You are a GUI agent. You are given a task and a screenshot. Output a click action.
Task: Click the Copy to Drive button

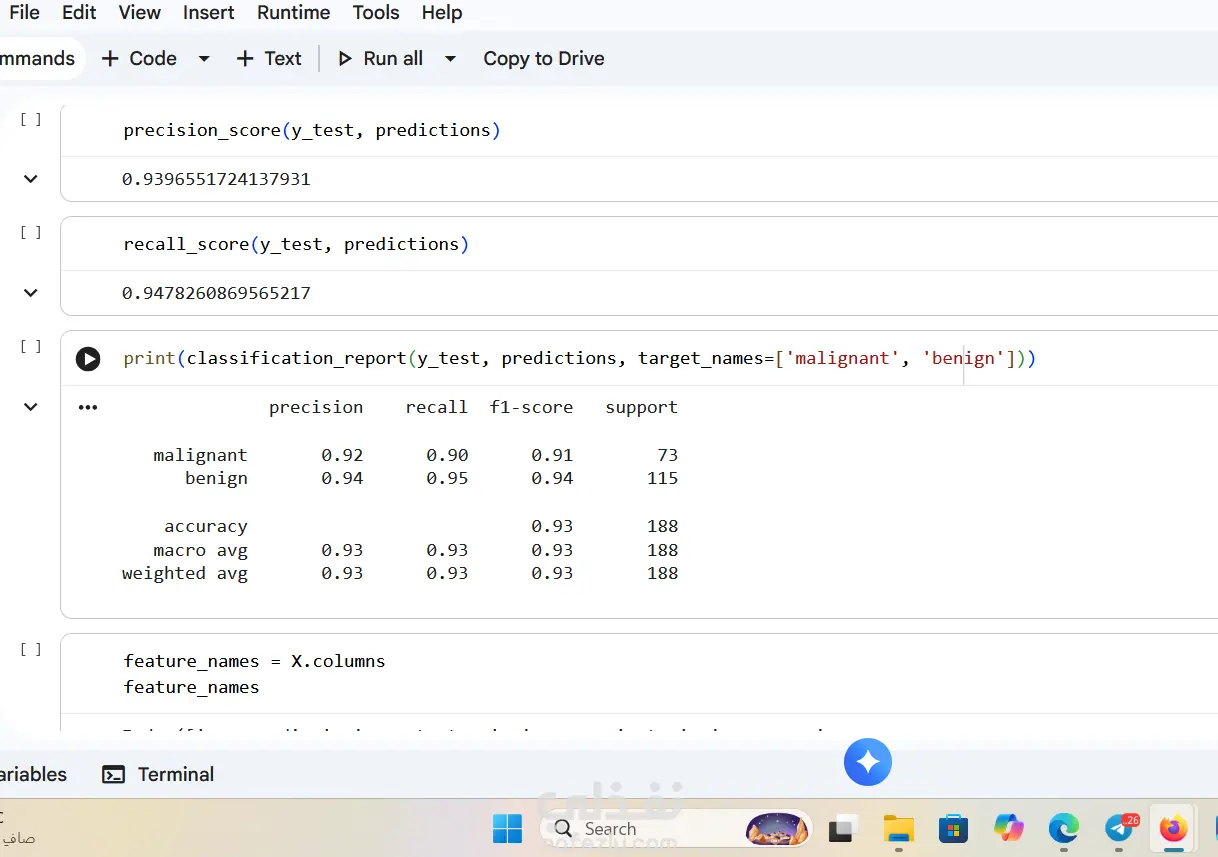coord(543,58)
